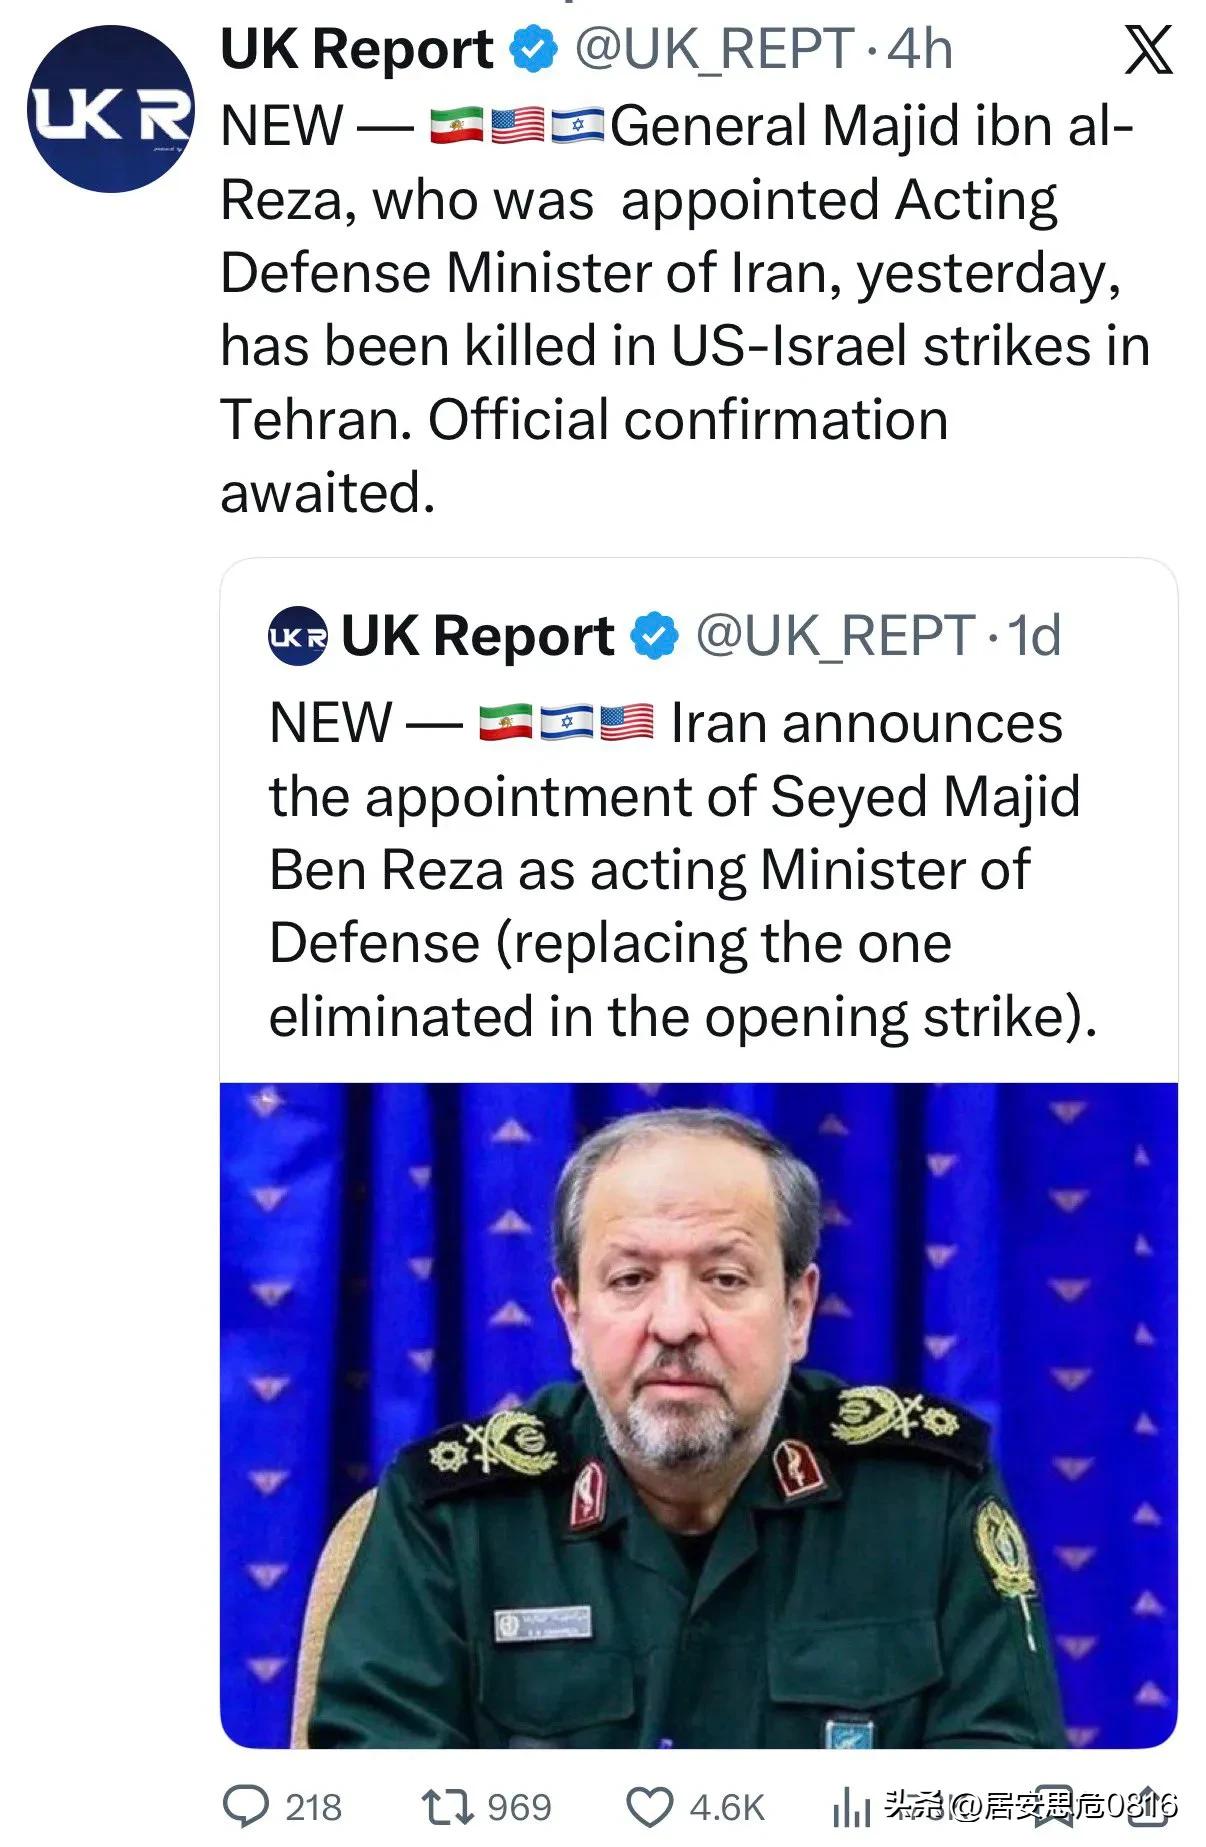Click the 4h timestamp
This screenshot has width=1206, height=1847.
(x=920, y=50)
